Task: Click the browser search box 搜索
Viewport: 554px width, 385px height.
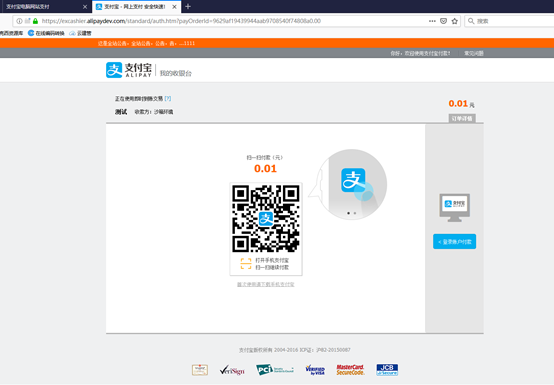Action: click(x=509, y=21)
